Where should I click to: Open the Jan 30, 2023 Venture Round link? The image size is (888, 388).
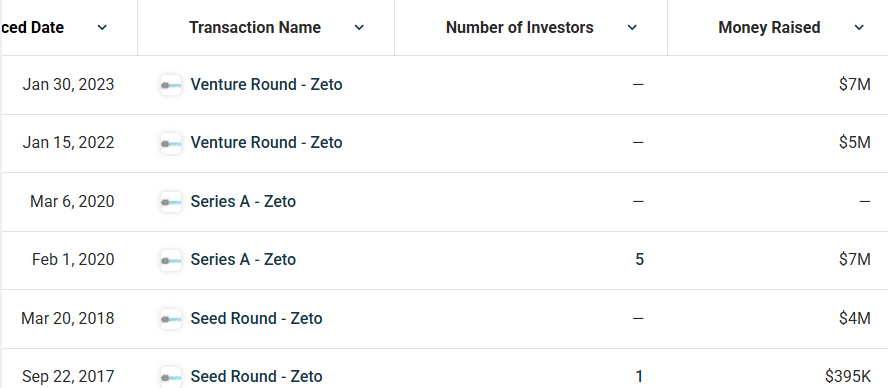266,84
